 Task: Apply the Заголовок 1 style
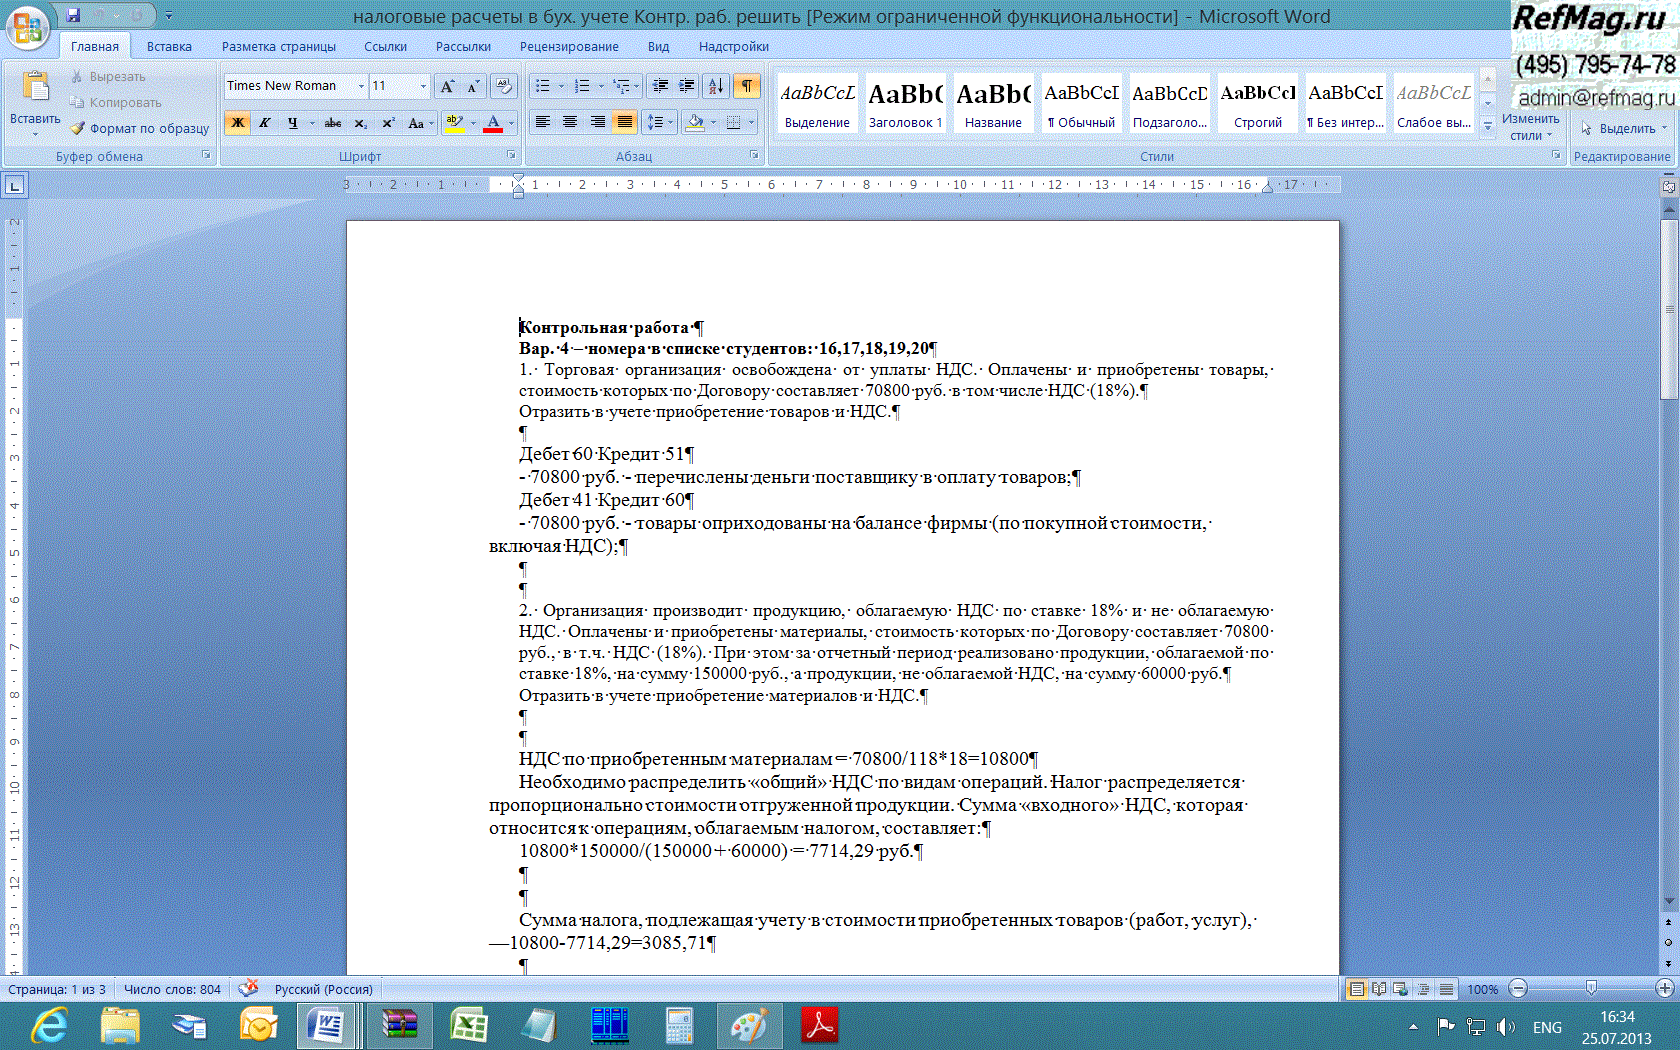tap(905, 104)
